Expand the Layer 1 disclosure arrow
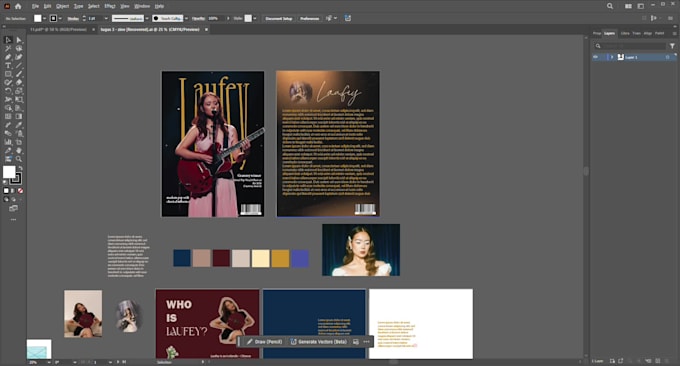This screenshot has height=366, width=680. [x=612, y=57]
